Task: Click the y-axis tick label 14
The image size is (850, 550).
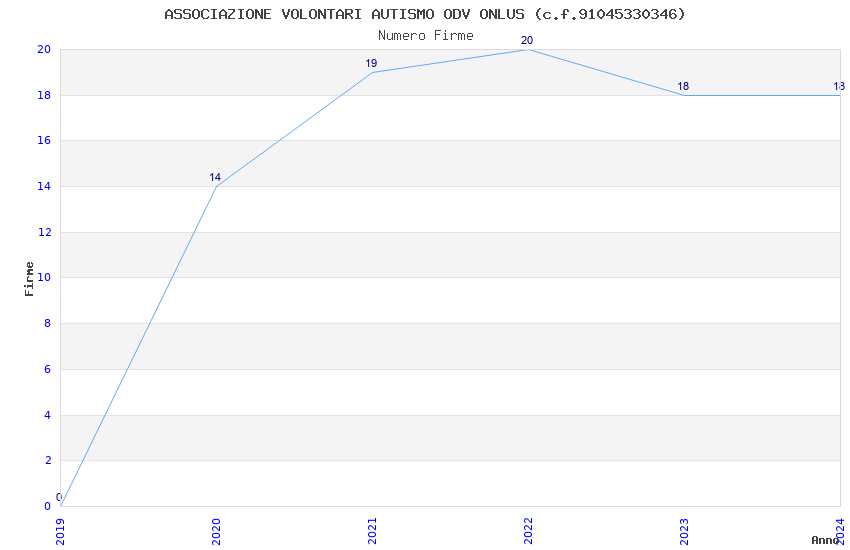Action: (44, 186)
